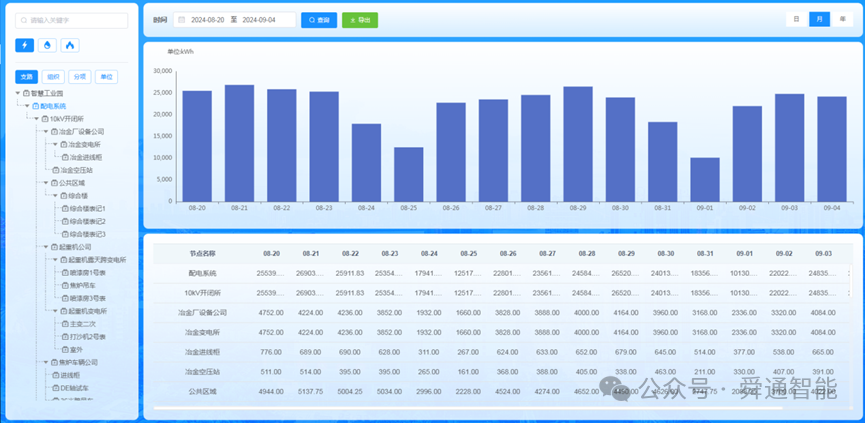Switch to the 分项 tab

pyautogui.click(x=80, y=77)
